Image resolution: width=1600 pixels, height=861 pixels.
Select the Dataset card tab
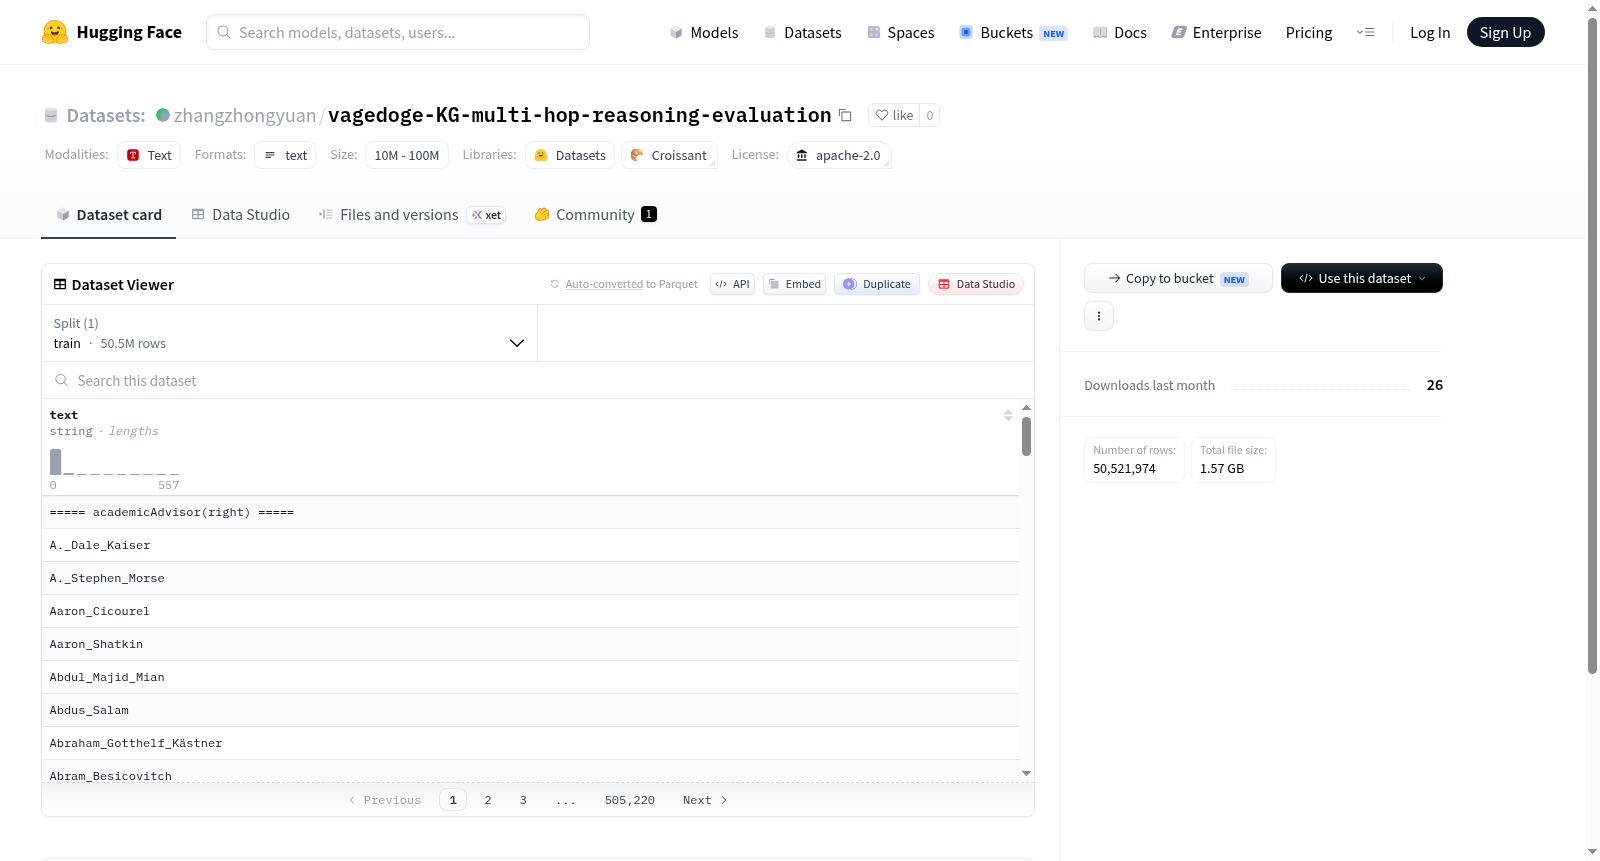tap(109, 214)
